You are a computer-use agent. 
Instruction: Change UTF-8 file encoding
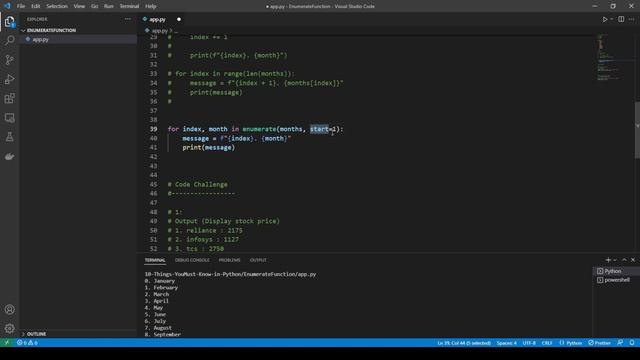tap(529, 343)
